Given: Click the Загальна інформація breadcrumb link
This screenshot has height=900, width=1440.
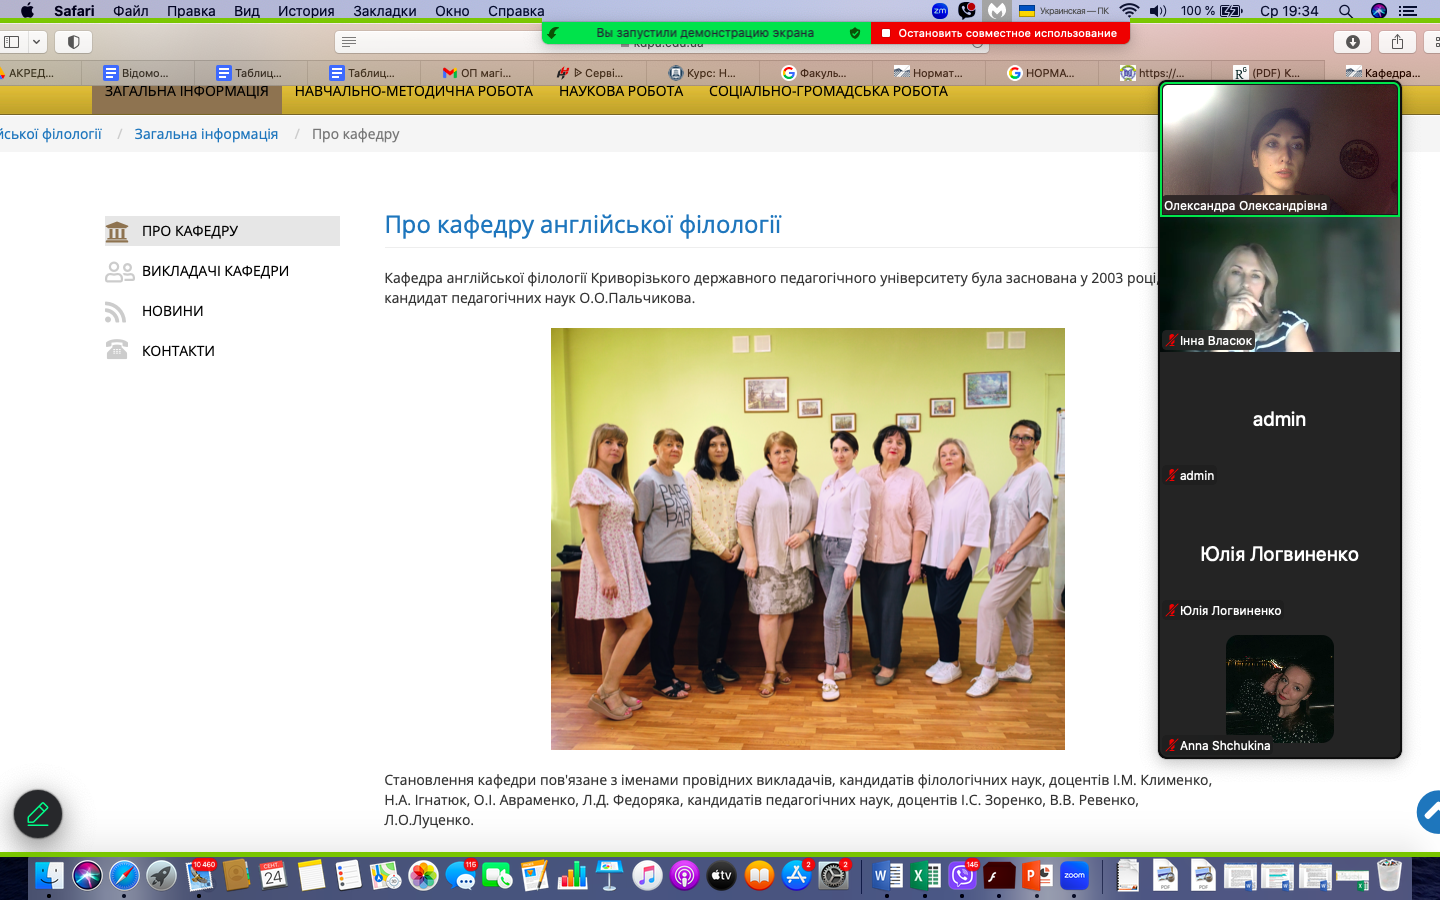Looking at the screenshot, I should point(206,134).
